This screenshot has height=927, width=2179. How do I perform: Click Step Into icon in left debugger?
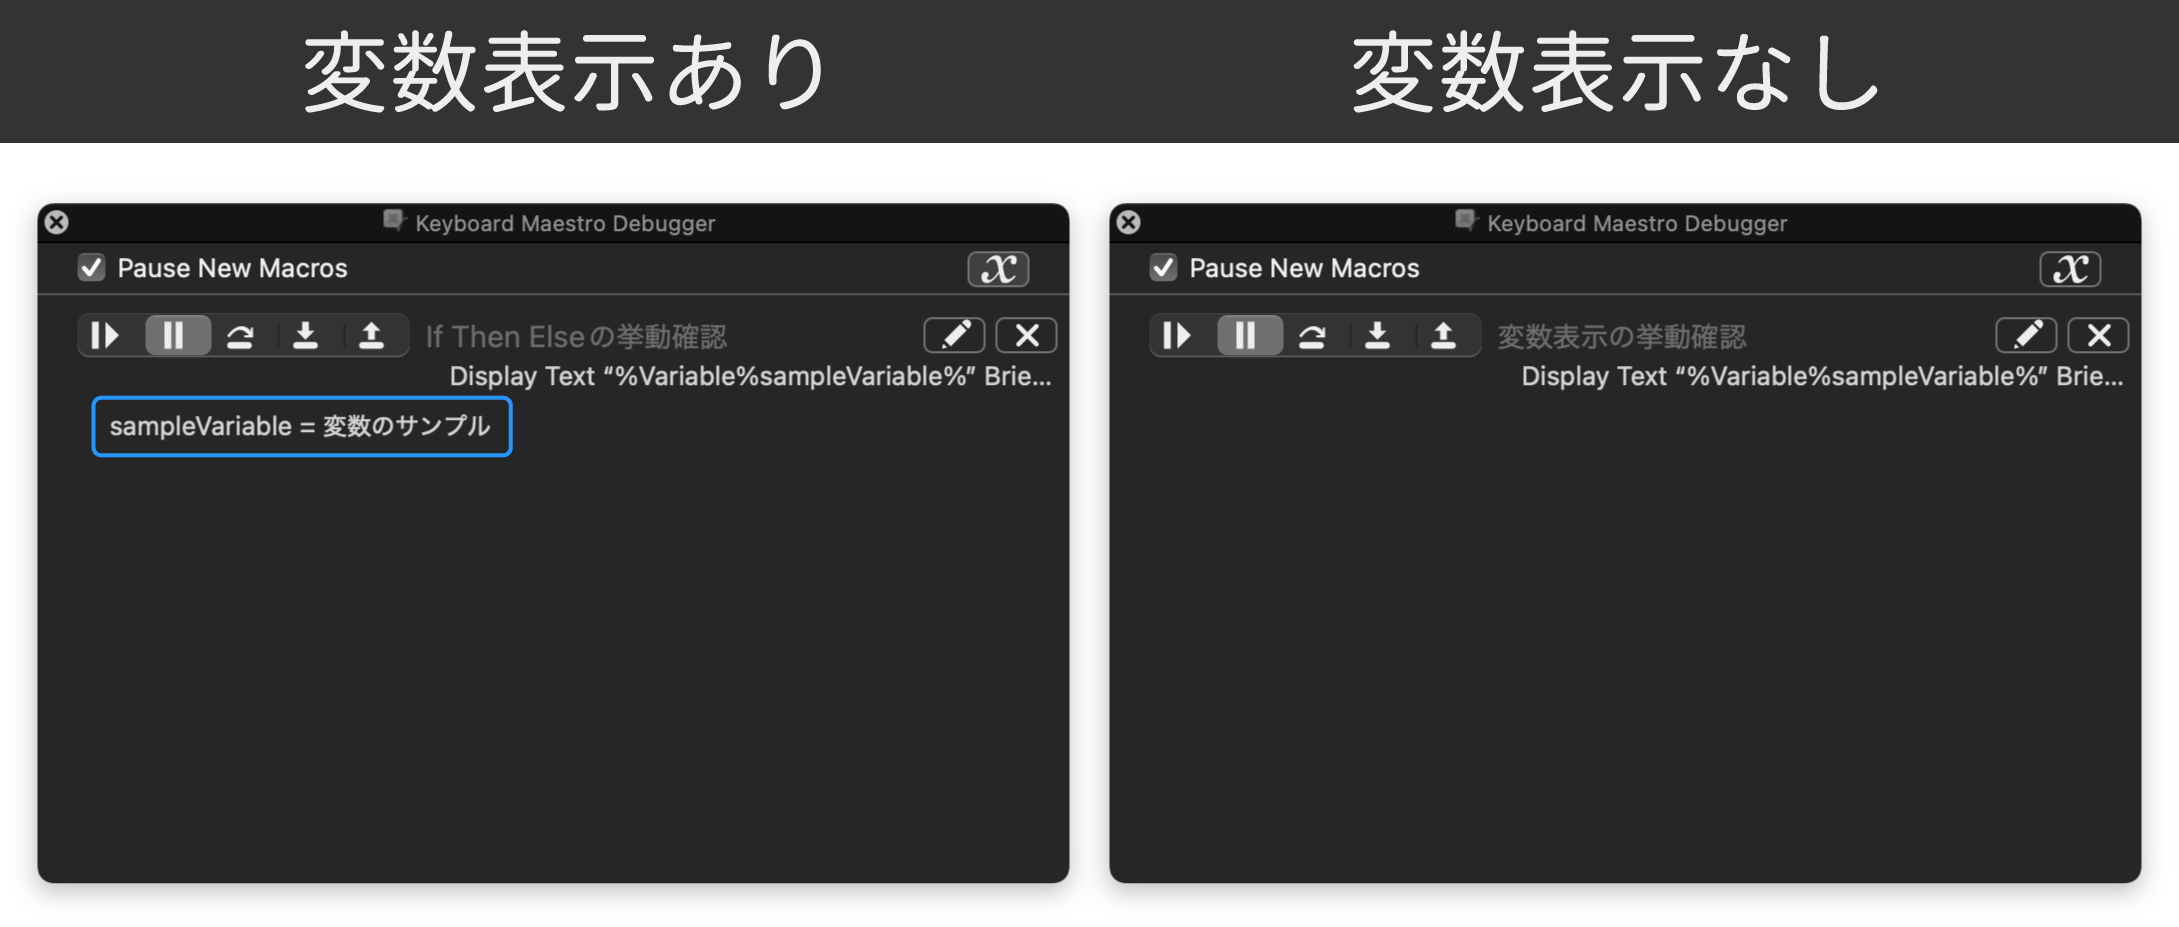point(305,335)
